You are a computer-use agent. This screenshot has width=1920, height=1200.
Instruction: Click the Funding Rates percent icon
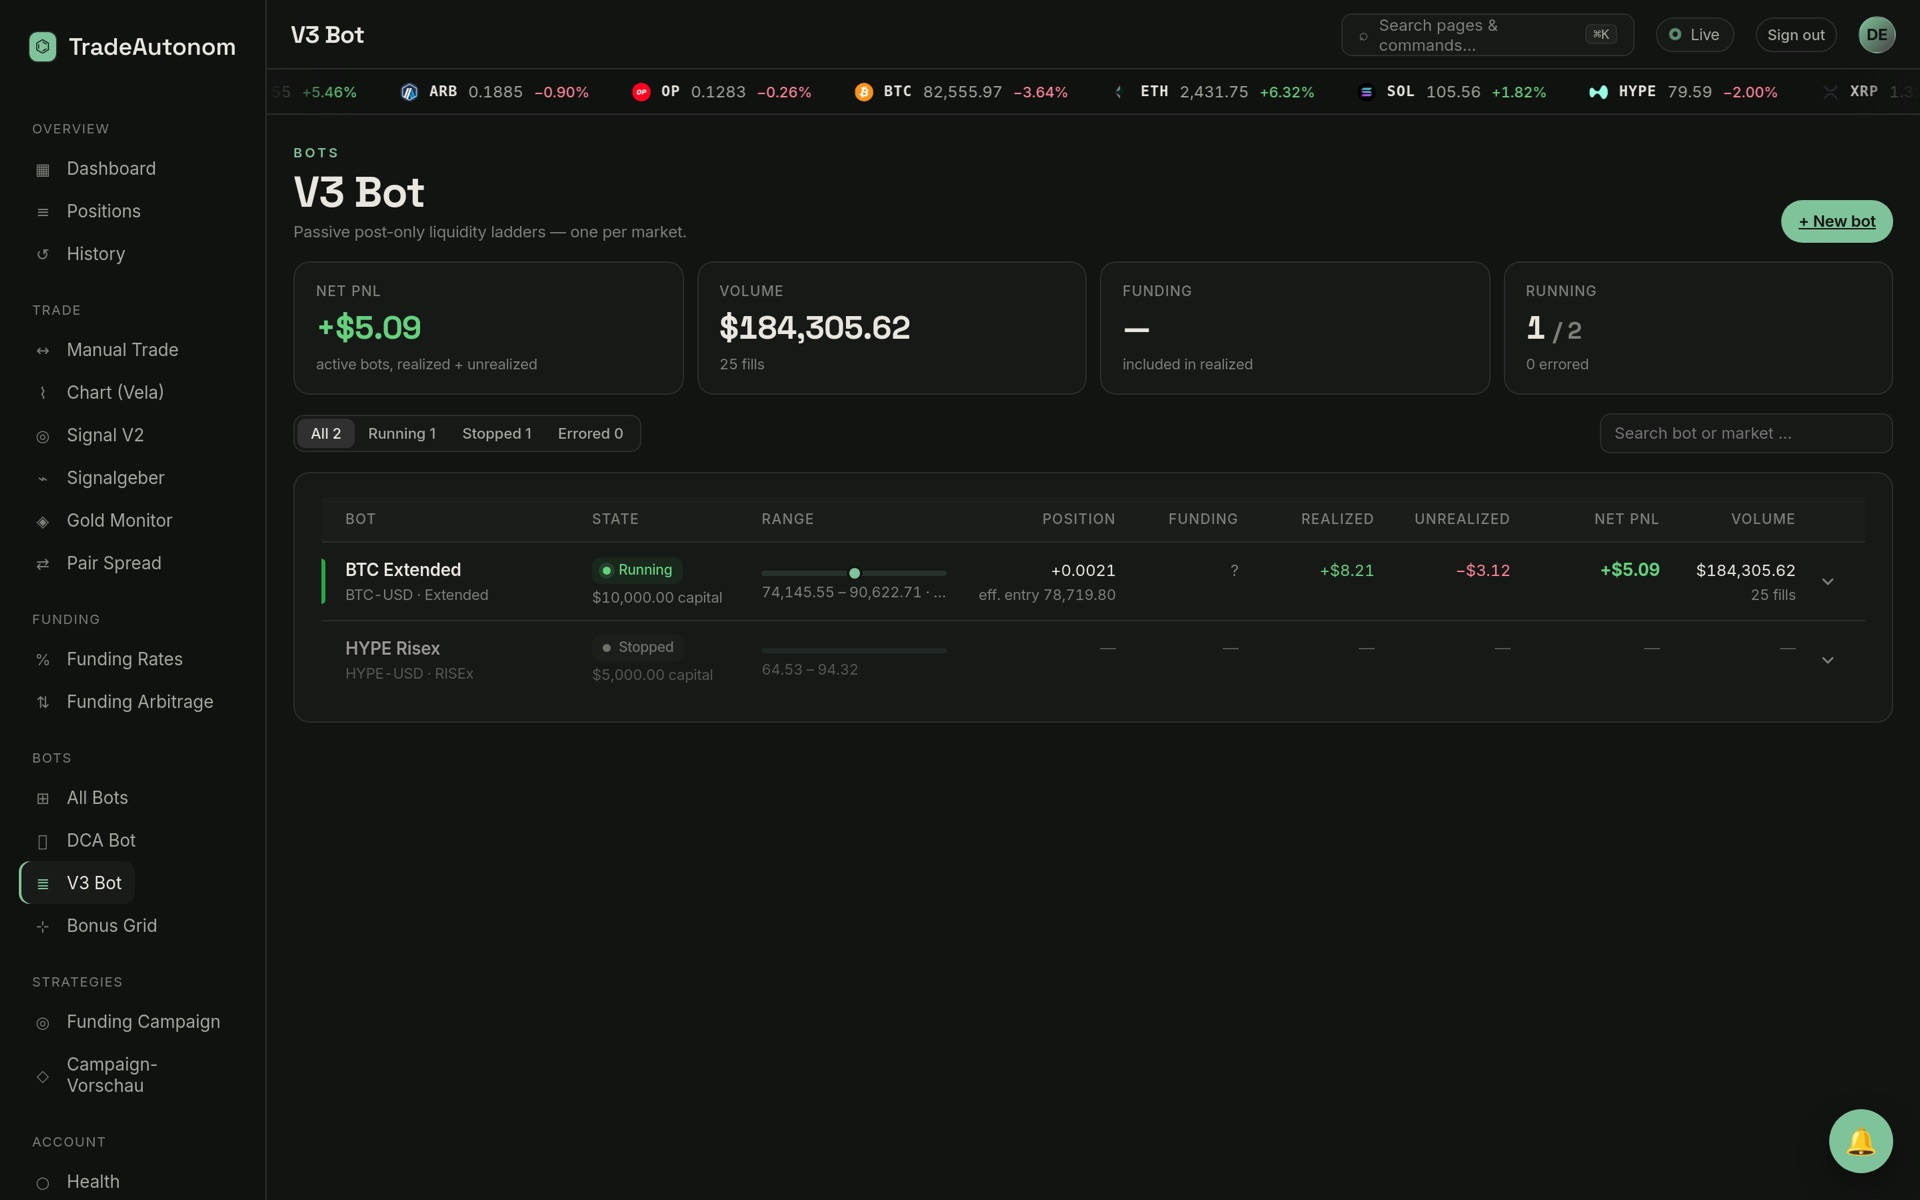(x=42, y=660)
